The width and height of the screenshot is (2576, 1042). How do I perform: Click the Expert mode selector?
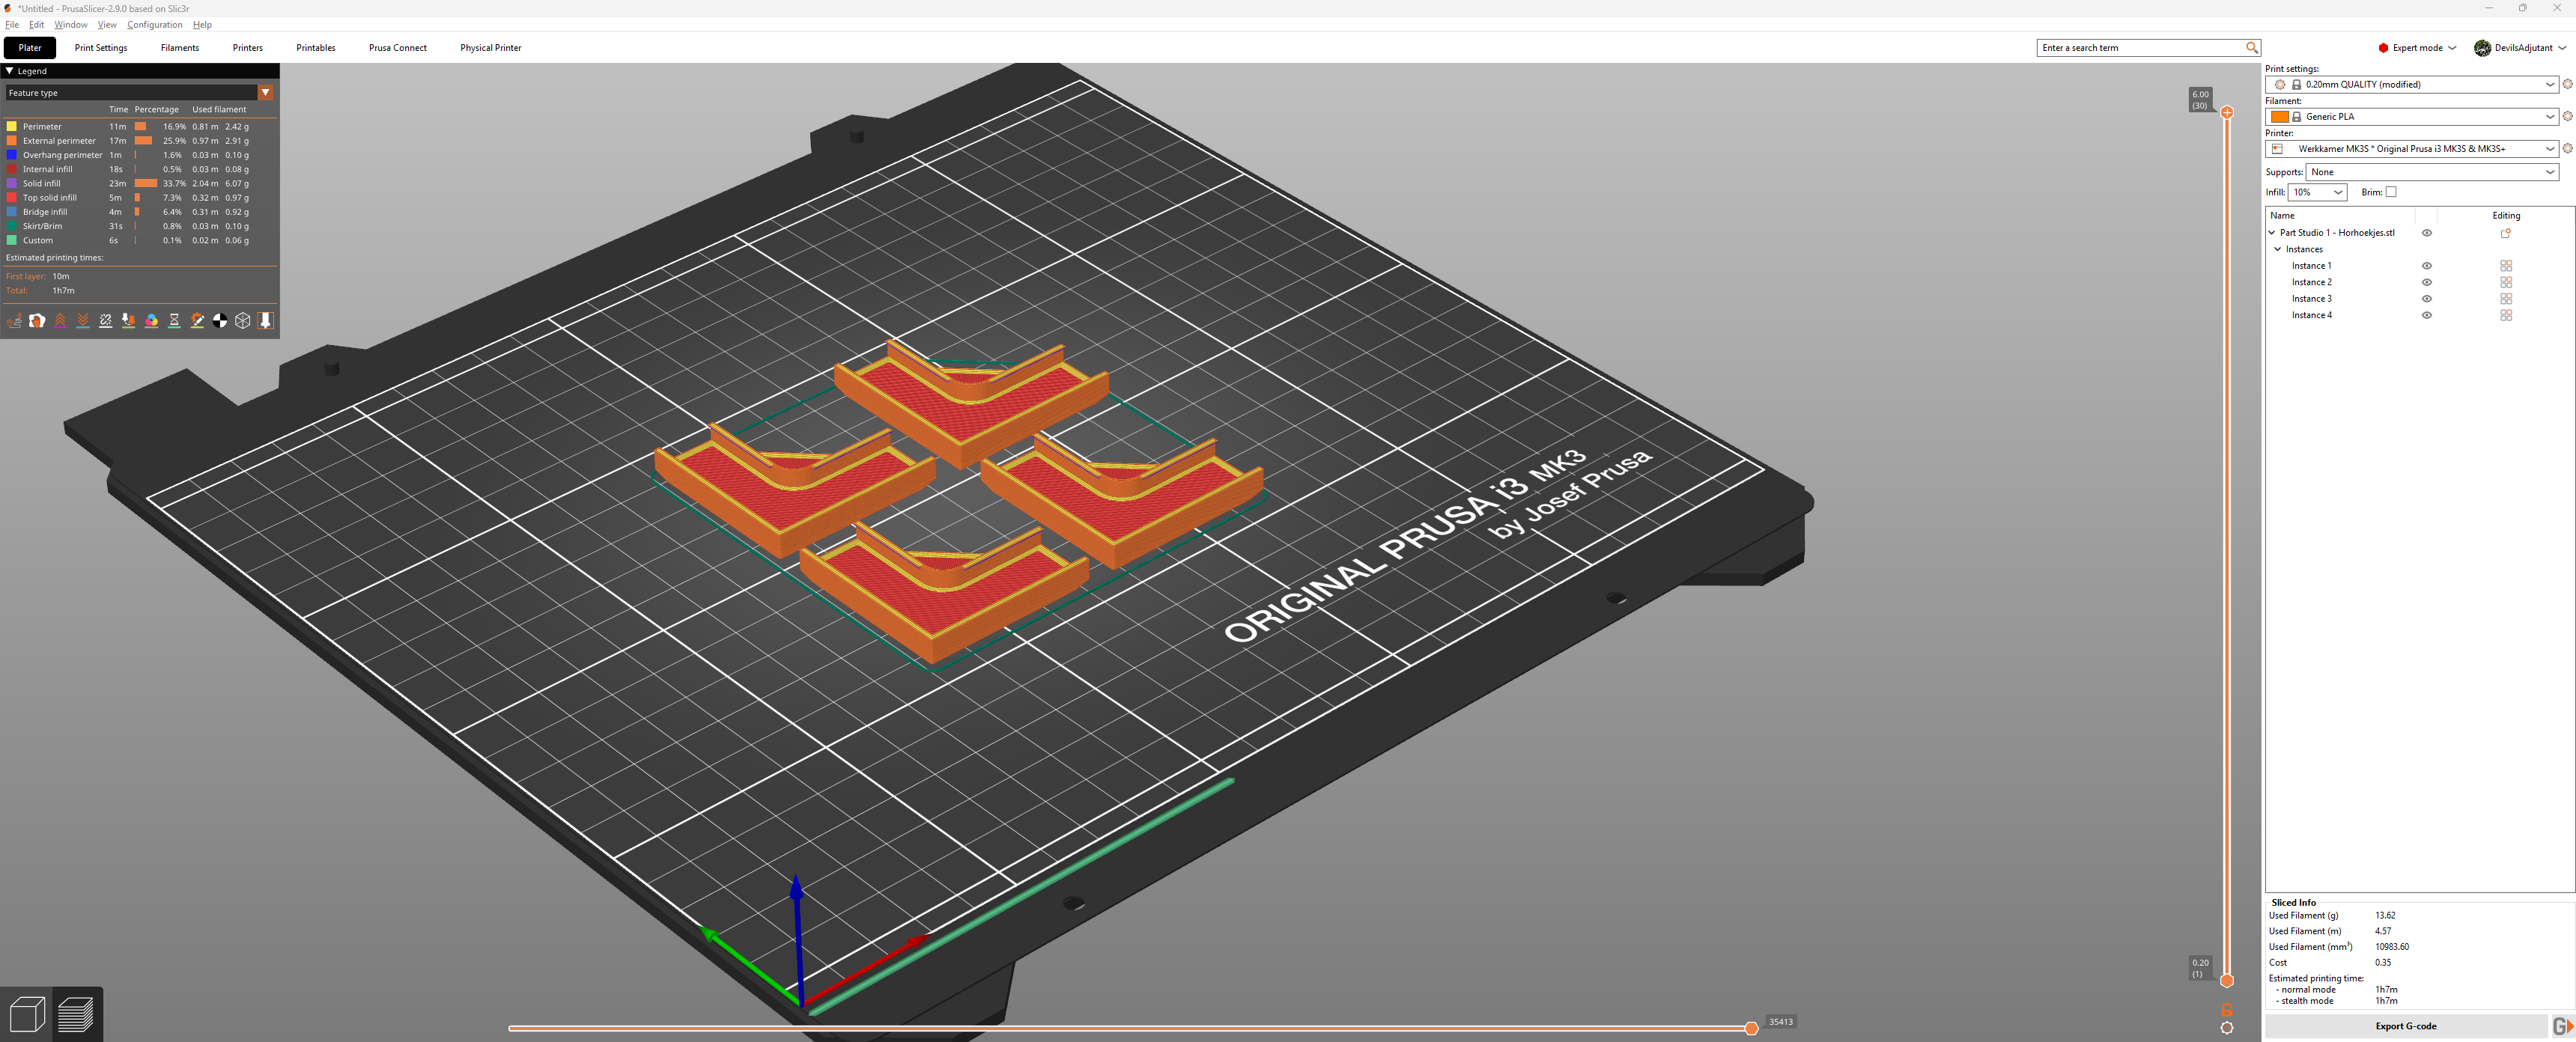(2417, 48)
